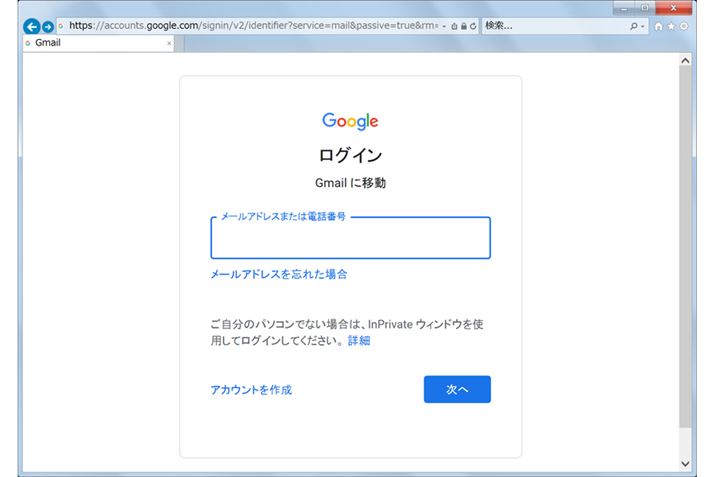Close the browser window with red X
The width and height of the screenshot is (715, 477).
pyautogui.click(x=674, y=8)
